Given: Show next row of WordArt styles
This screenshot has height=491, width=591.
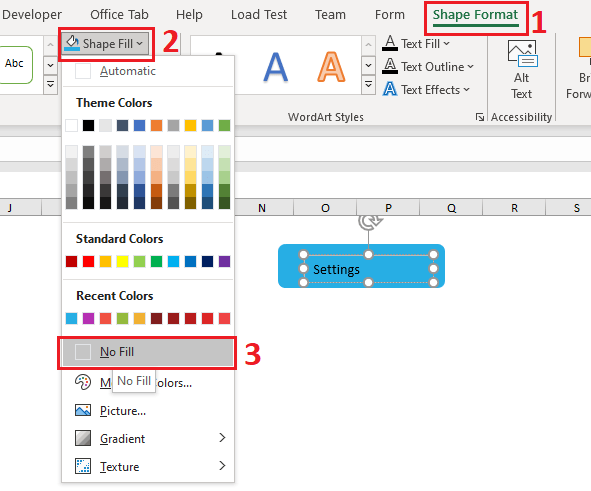Looking at the screenshot, I should 368,65.
